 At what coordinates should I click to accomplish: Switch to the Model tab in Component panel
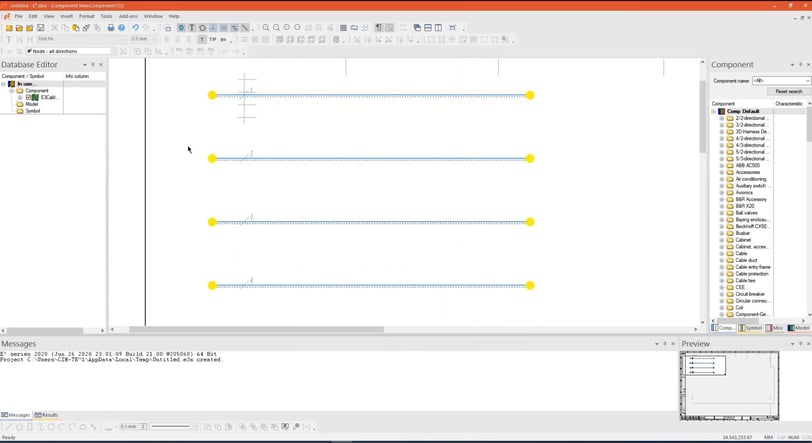(799, 328)
